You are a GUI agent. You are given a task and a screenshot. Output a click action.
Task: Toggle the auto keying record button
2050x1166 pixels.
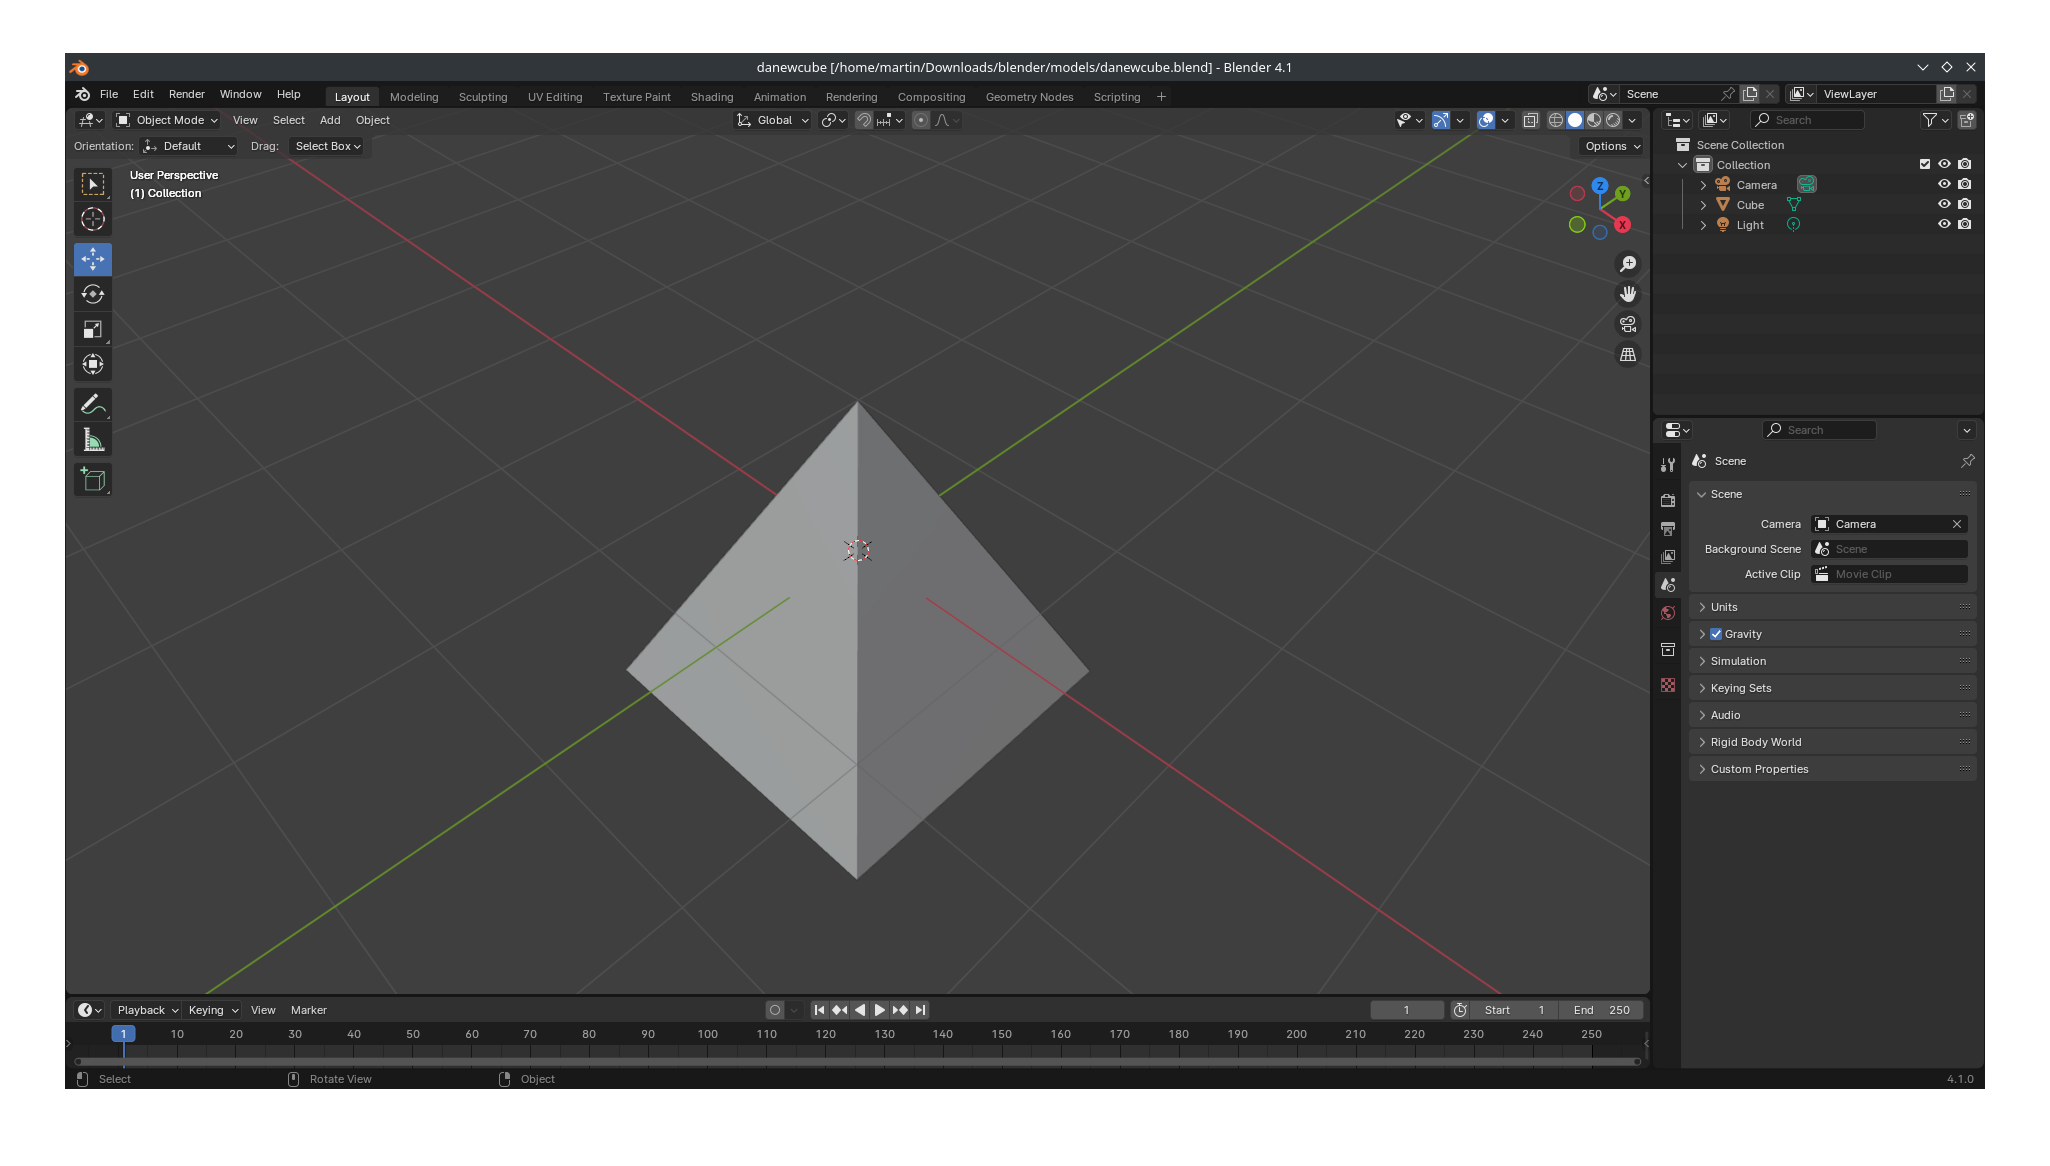click(x=775, y=1010)
